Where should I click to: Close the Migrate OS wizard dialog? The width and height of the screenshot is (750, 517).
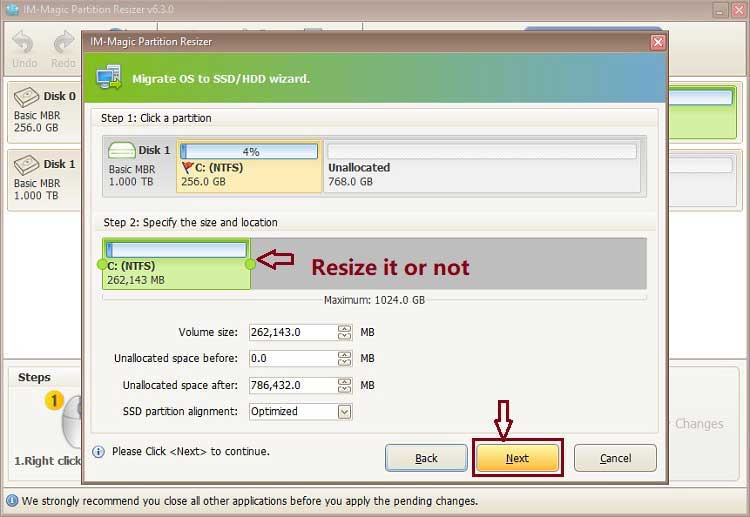coord(657,42)
